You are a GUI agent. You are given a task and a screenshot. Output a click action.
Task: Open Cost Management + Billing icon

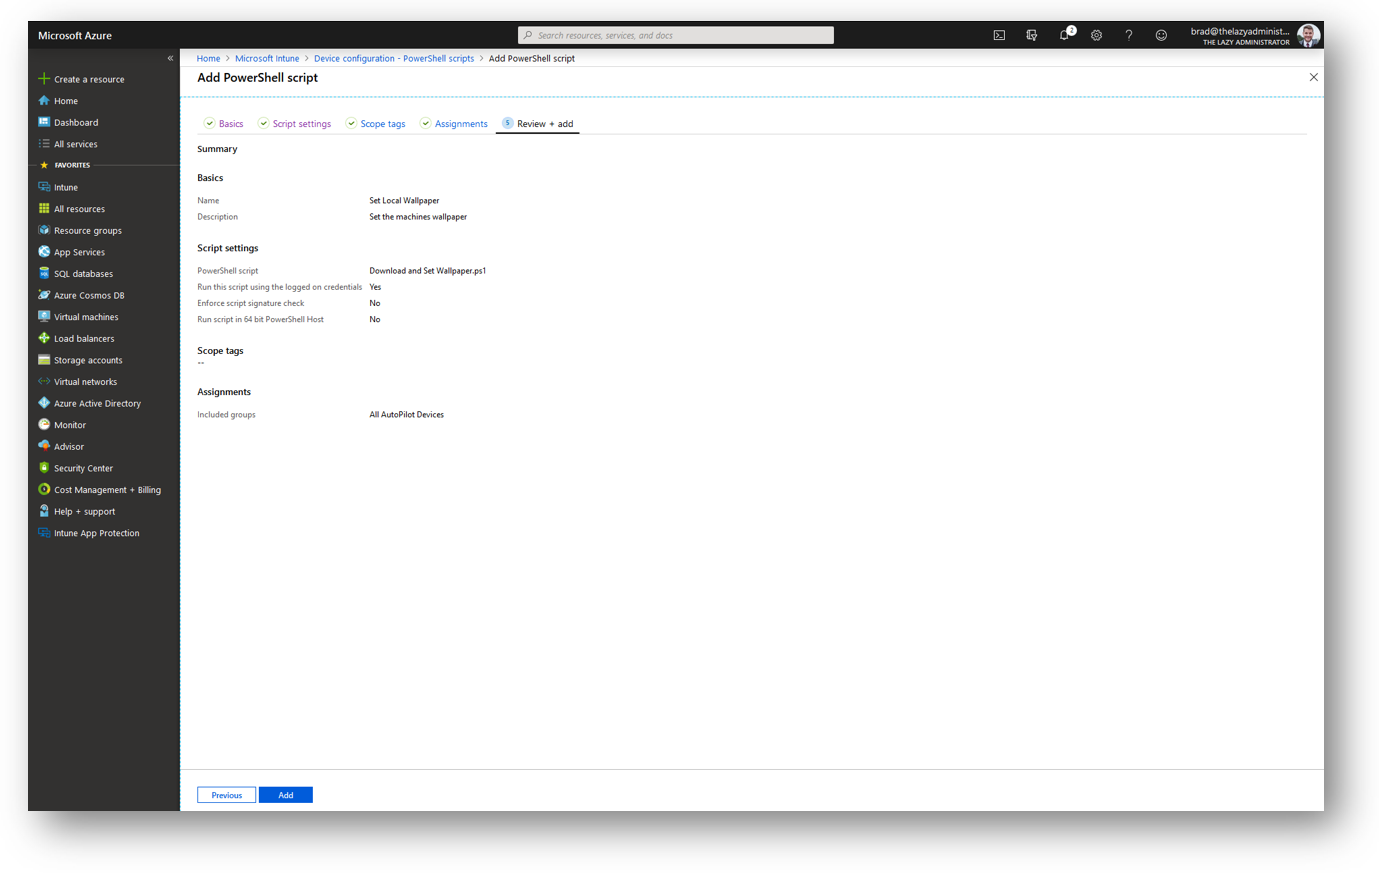[44, 490]
